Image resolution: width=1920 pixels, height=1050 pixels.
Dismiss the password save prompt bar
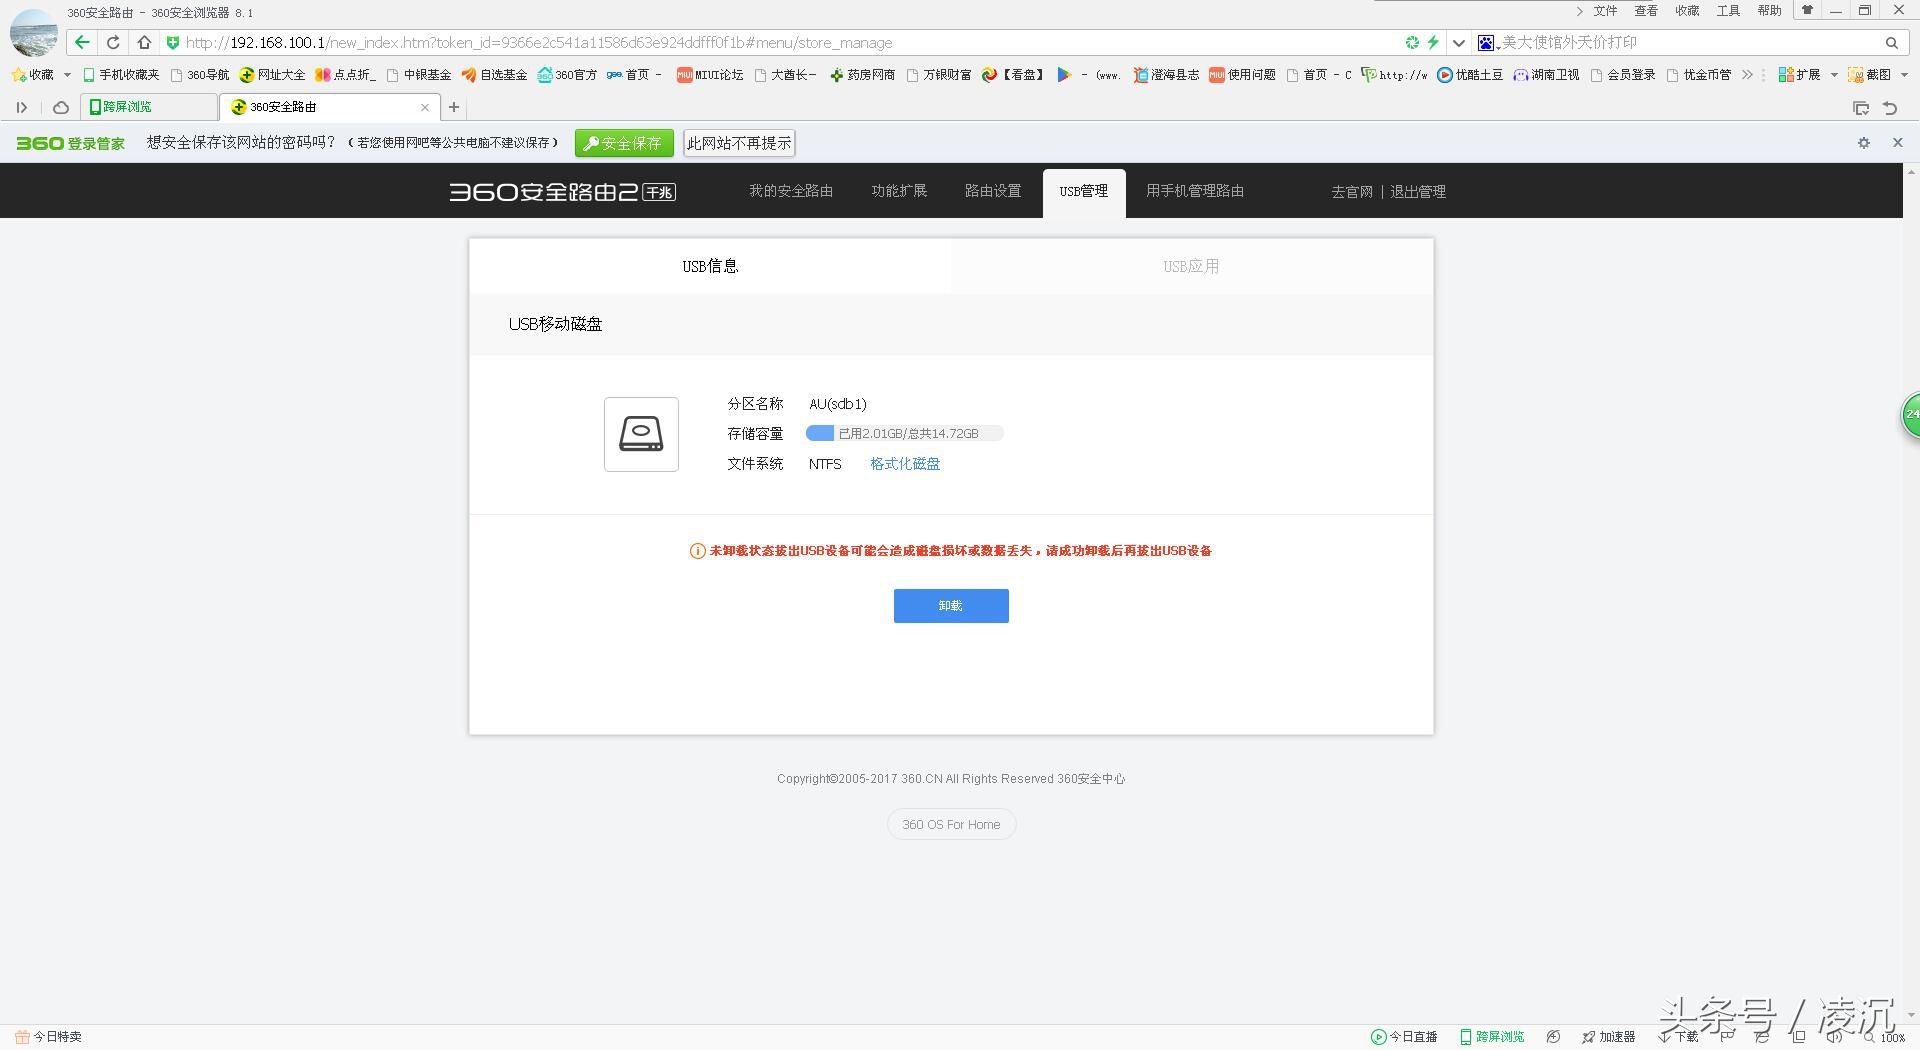pyautogui.click(x=1897, y=143)
